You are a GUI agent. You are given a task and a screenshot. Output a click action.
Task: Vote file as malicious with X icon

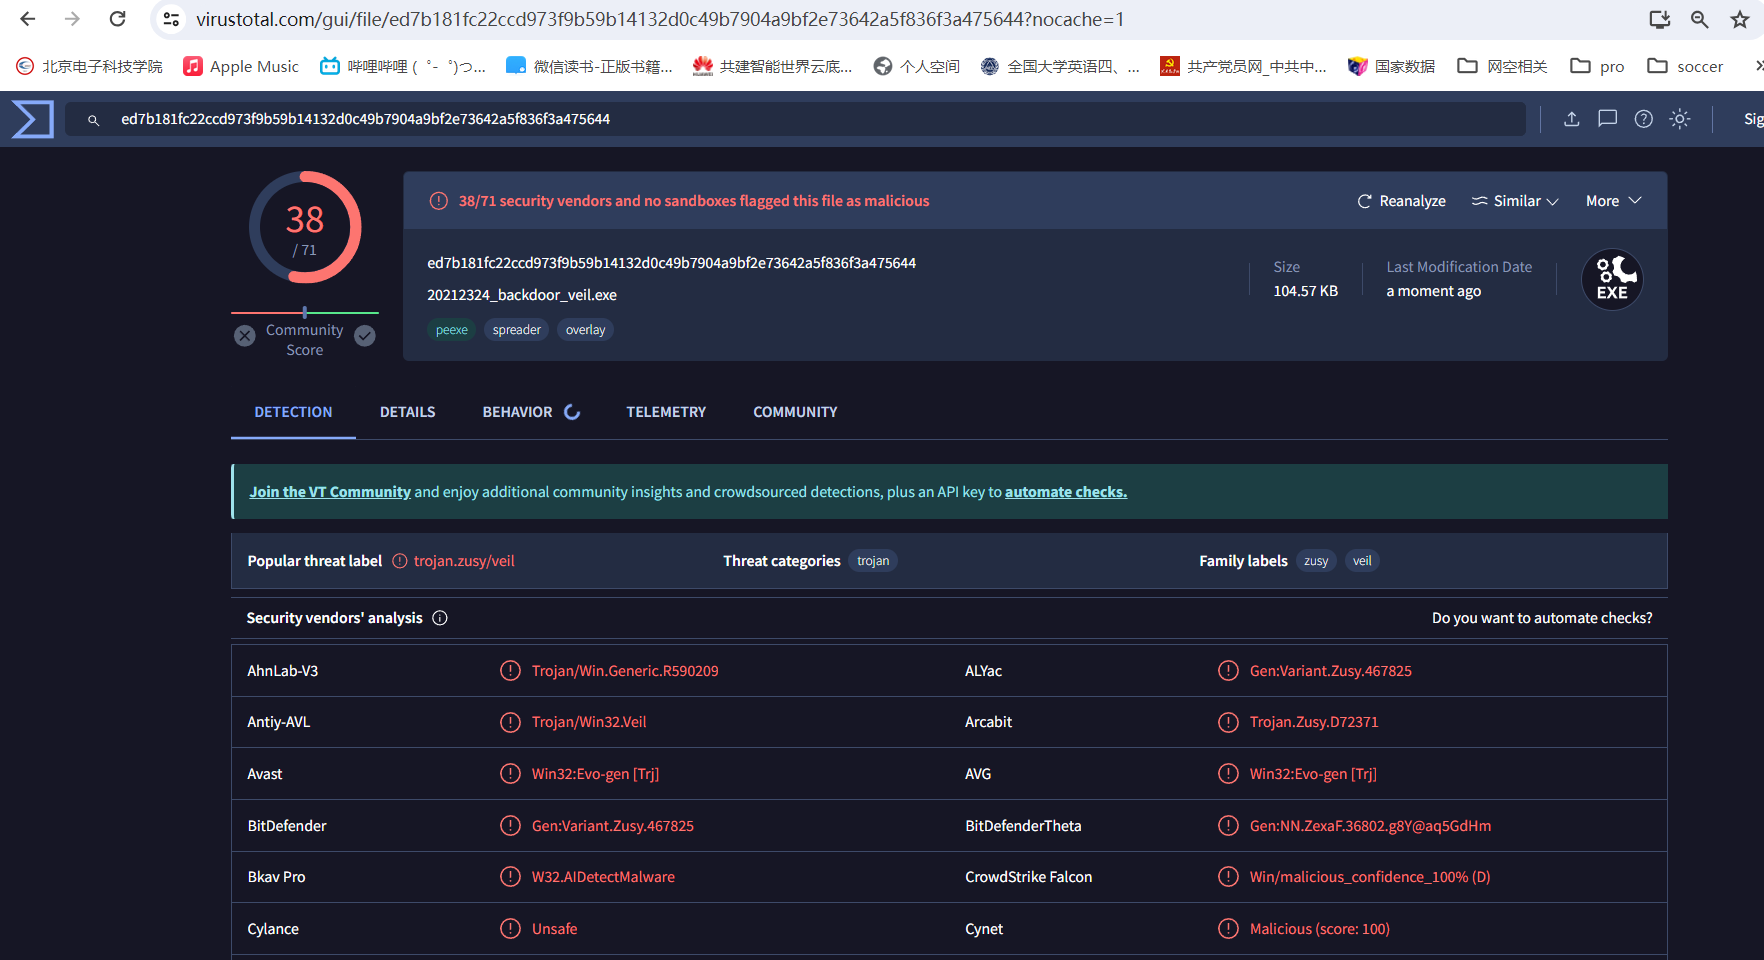[245, 336]
